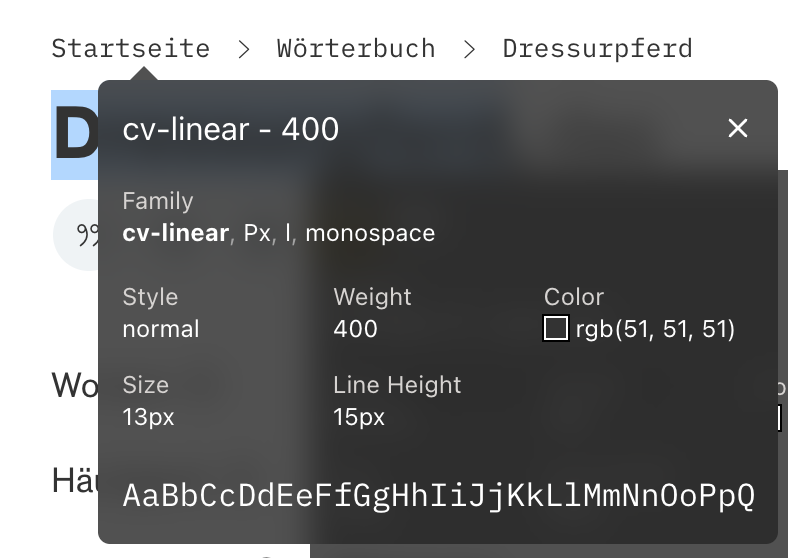Click the highlighted heading letter D
Viewport: 788px width, 558px height.
click(75, 135)
